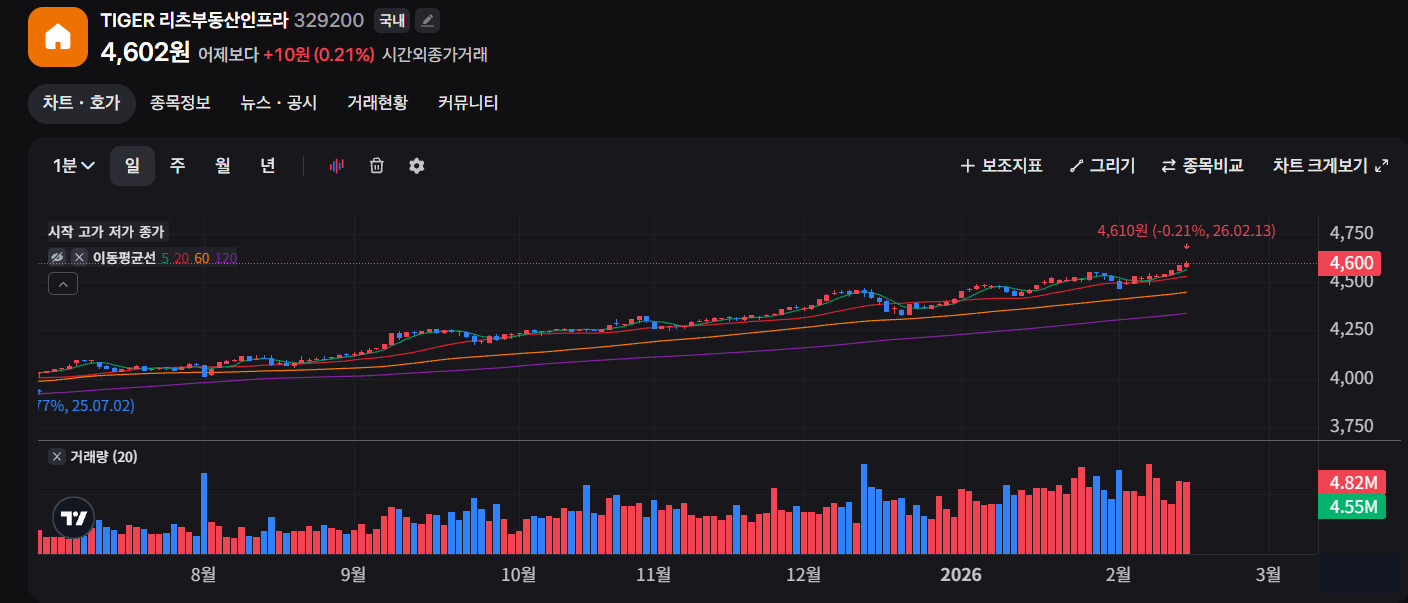Open the 1분 minute interval dropdown
The width and height of the screenshot is (1408, 603).
tap(73, 166)
